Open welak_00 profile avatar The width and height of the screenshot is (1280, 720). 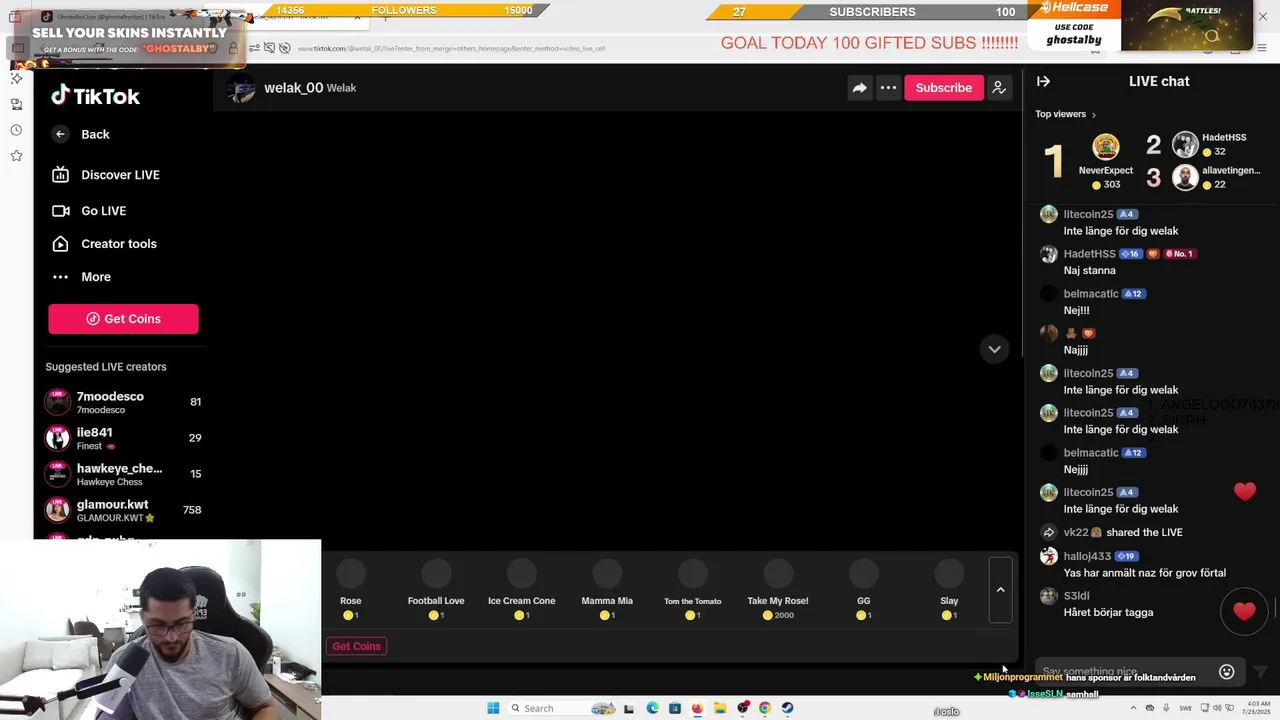click(240, 88)
